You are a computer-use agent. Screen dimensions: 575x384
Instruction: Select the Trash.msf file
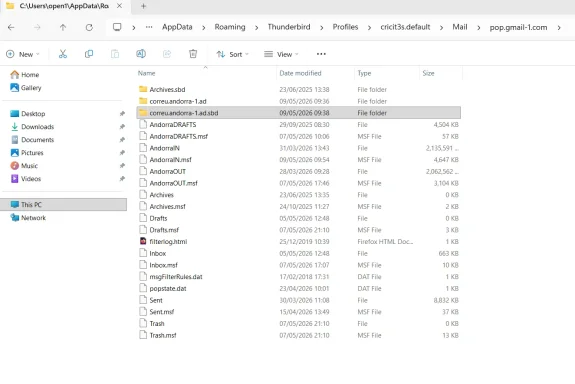click(299, 336)
